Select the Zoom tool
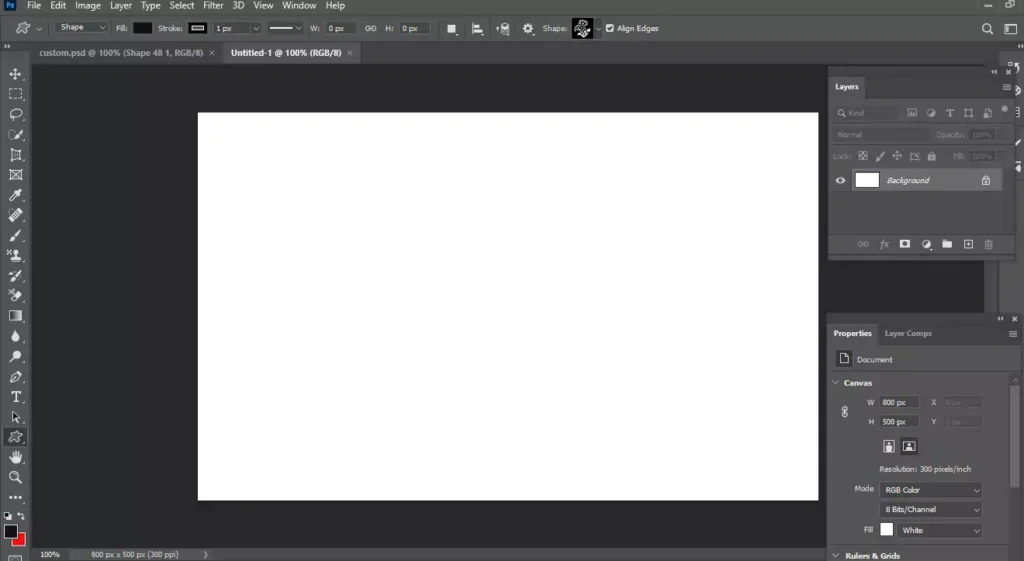The width and height of the screenshot is (1024, 561). pyautogui.click(x=16, y=477)
